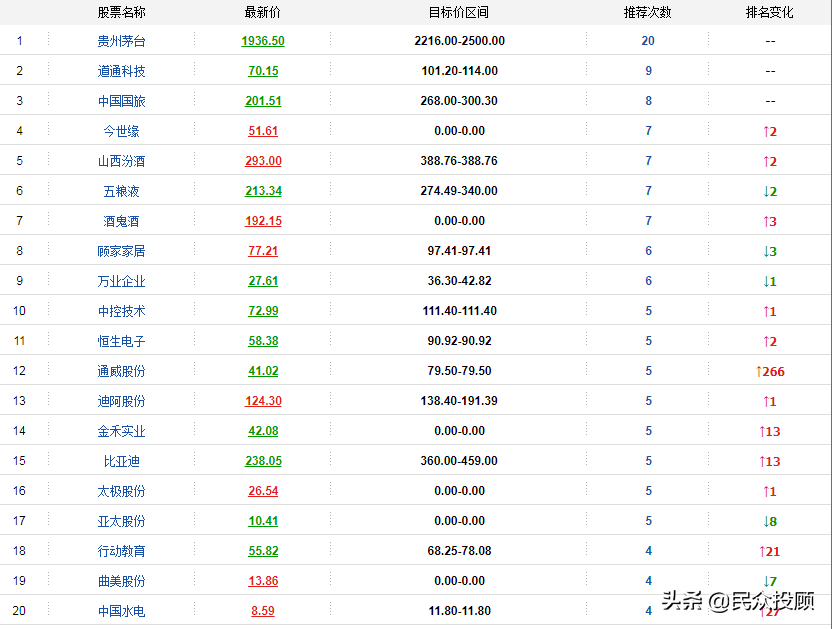832x629 pixels.
Task: Select target price range 36.30-42.82
Action: 460,281
